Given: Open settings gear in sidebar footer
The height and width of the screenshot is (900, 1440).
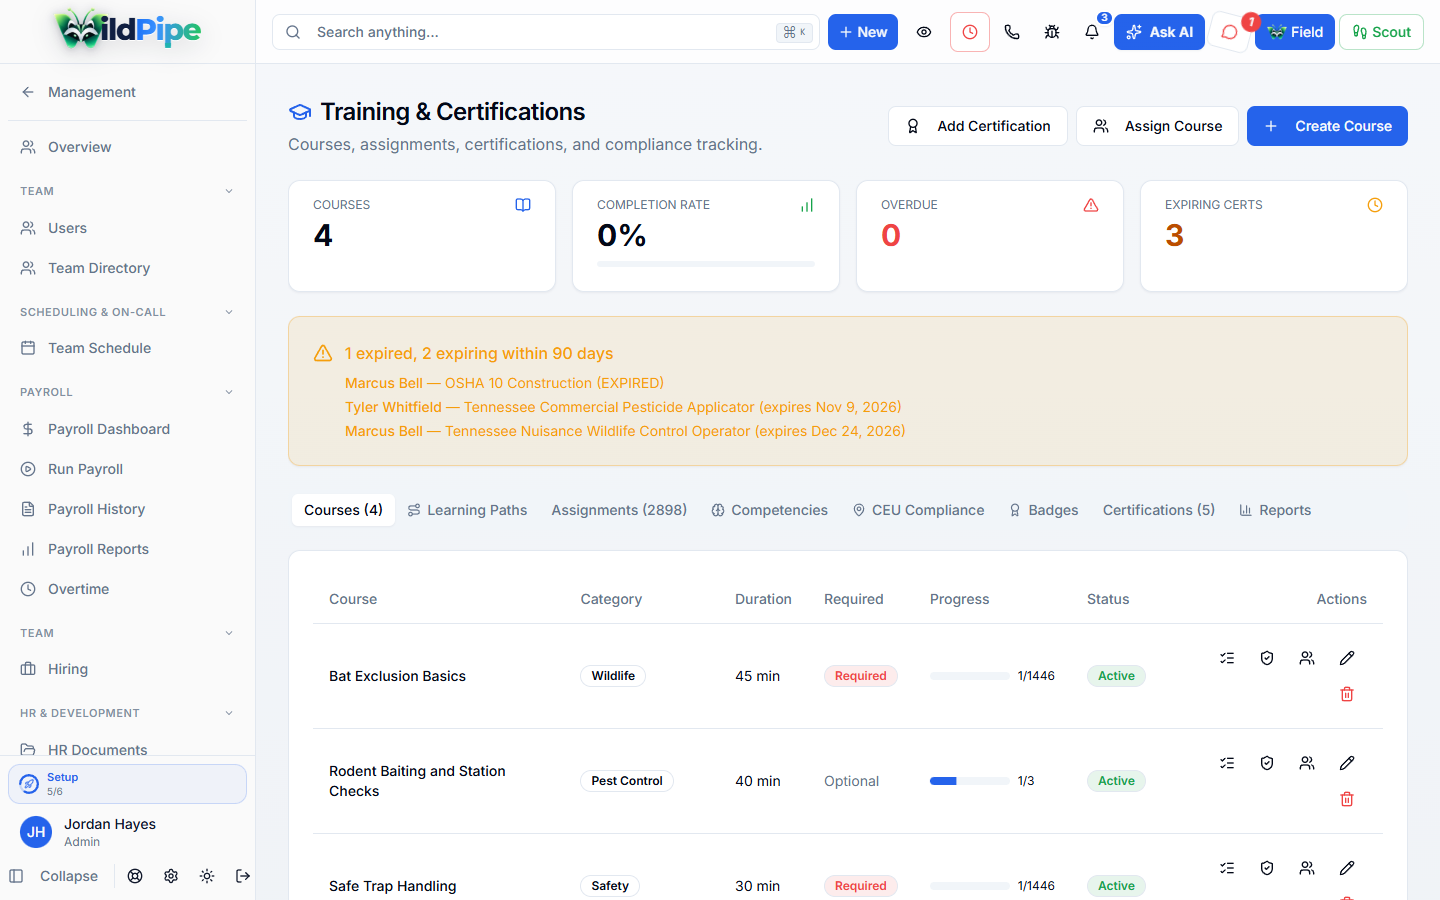Looking at the screenshot, I should click(171, 876).
